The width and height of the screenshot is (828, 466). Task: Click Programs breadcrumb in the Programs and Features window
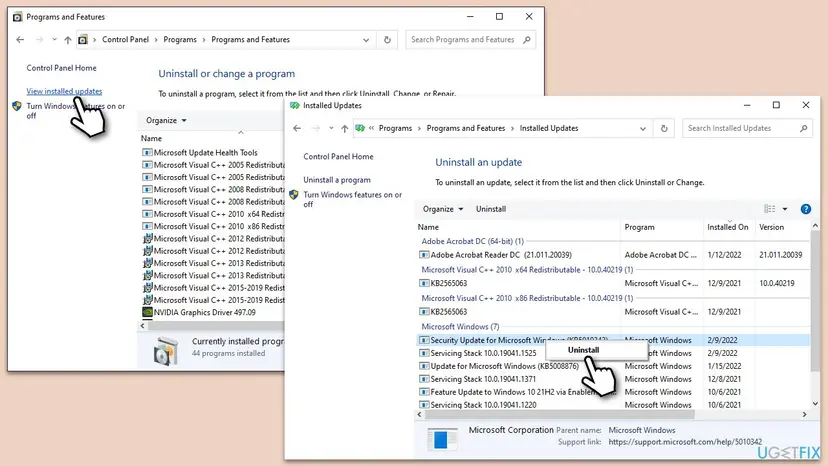point(180,40)
